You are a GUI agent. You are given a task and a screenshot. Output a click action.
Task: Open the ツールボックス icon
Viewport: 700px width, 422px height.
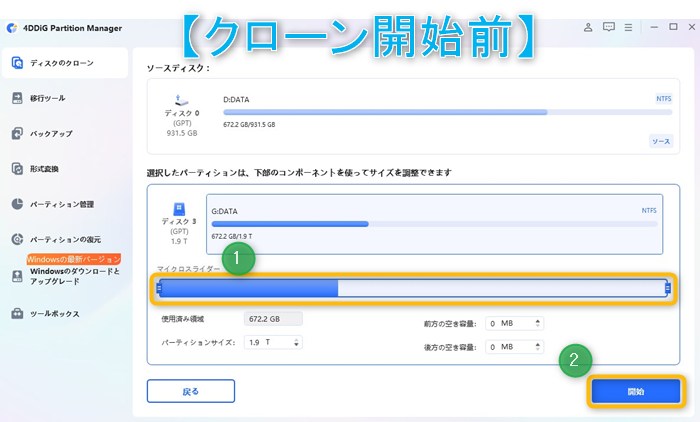18,314
